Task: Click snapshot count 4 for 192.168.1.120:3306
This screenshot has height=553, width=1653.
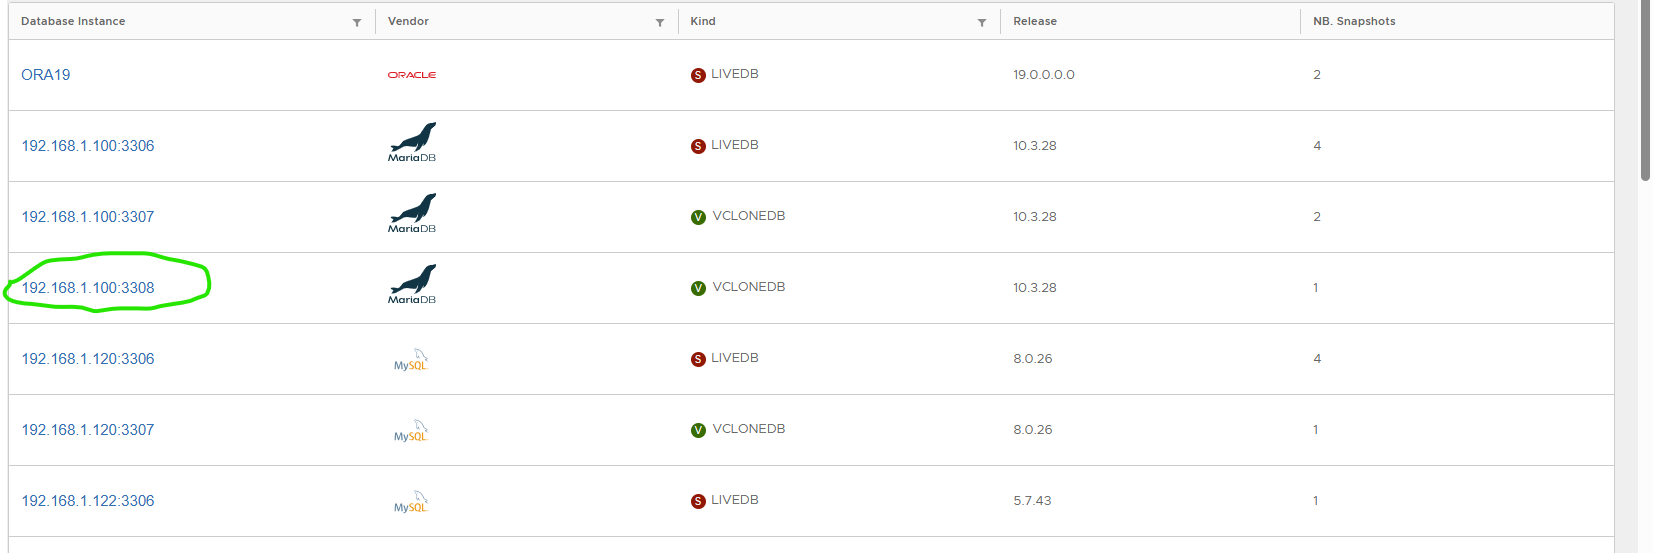Action: coord(1317,359)
